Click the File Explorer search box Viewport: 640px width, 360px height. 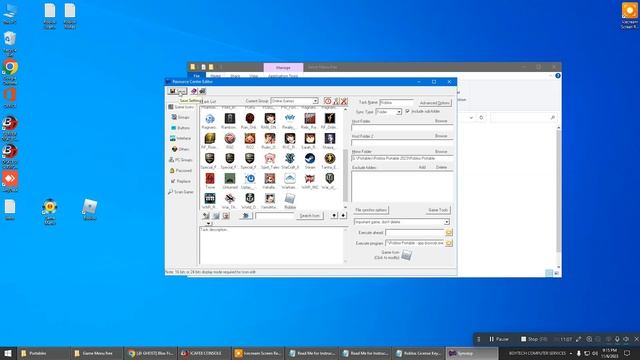coord(524,118)
